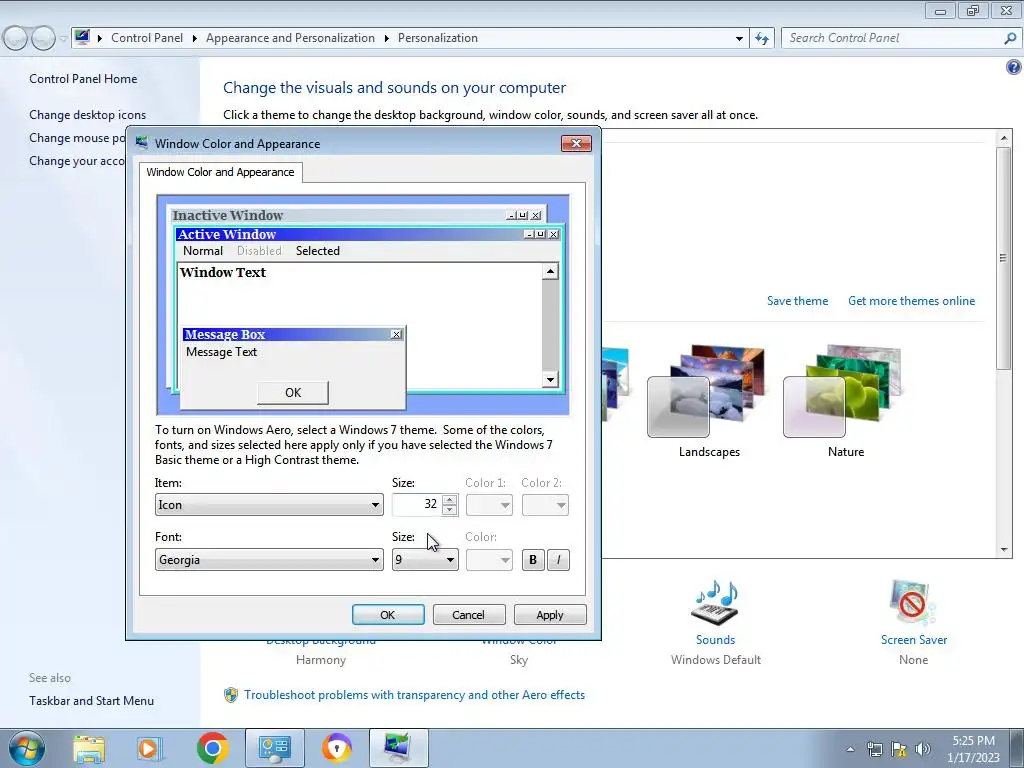This screenshot has height=768, width=1024.
Task: Click the taskbar clock showing 5:25 PM
Action: click(973, 749)
